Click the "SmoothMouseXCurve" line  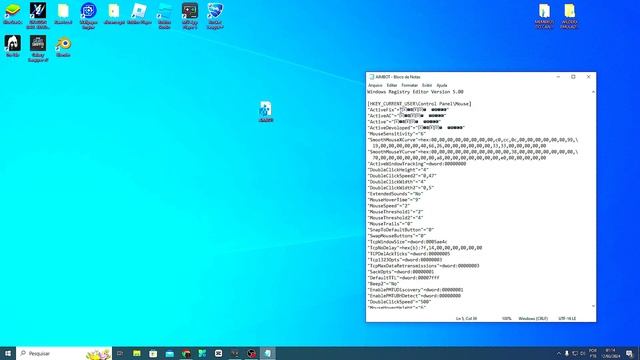click(x=473, y=140)
